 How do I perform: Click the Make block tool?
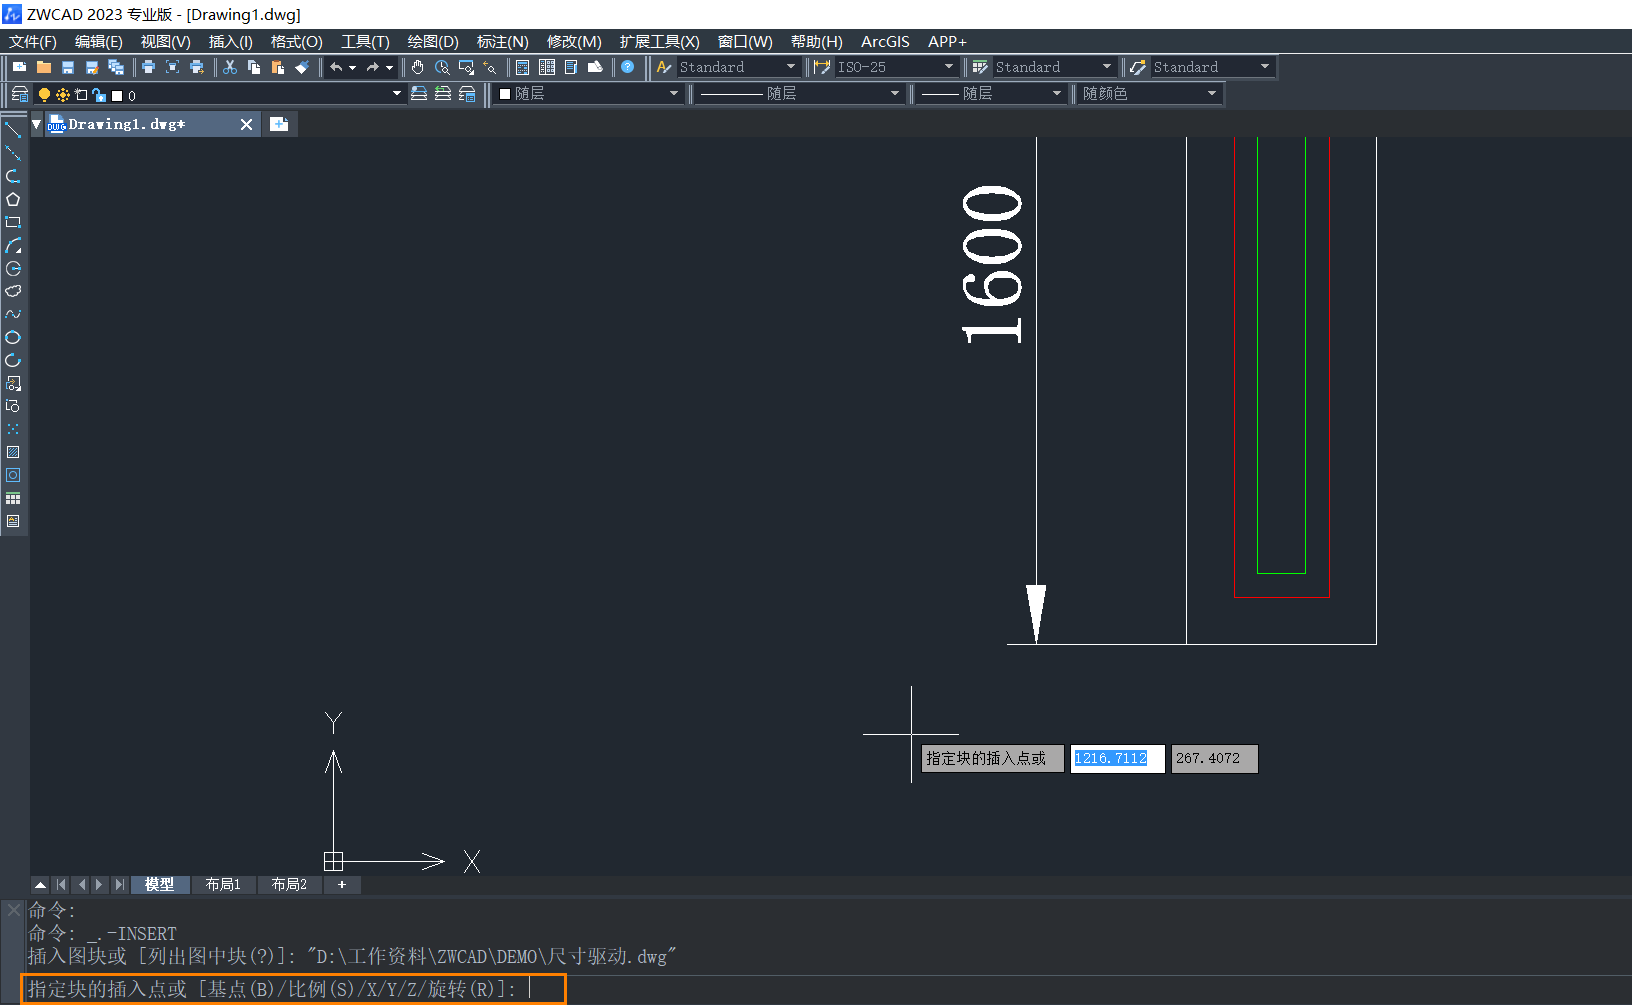point(13,406)
